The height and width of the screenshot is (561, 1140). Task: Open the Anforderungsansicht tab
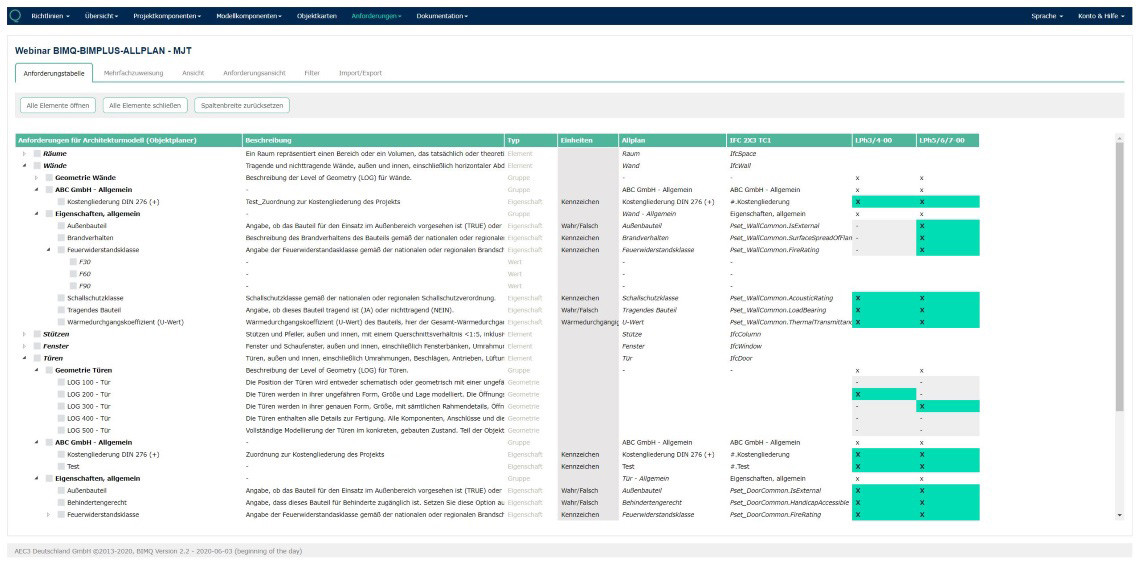[254, 73]
